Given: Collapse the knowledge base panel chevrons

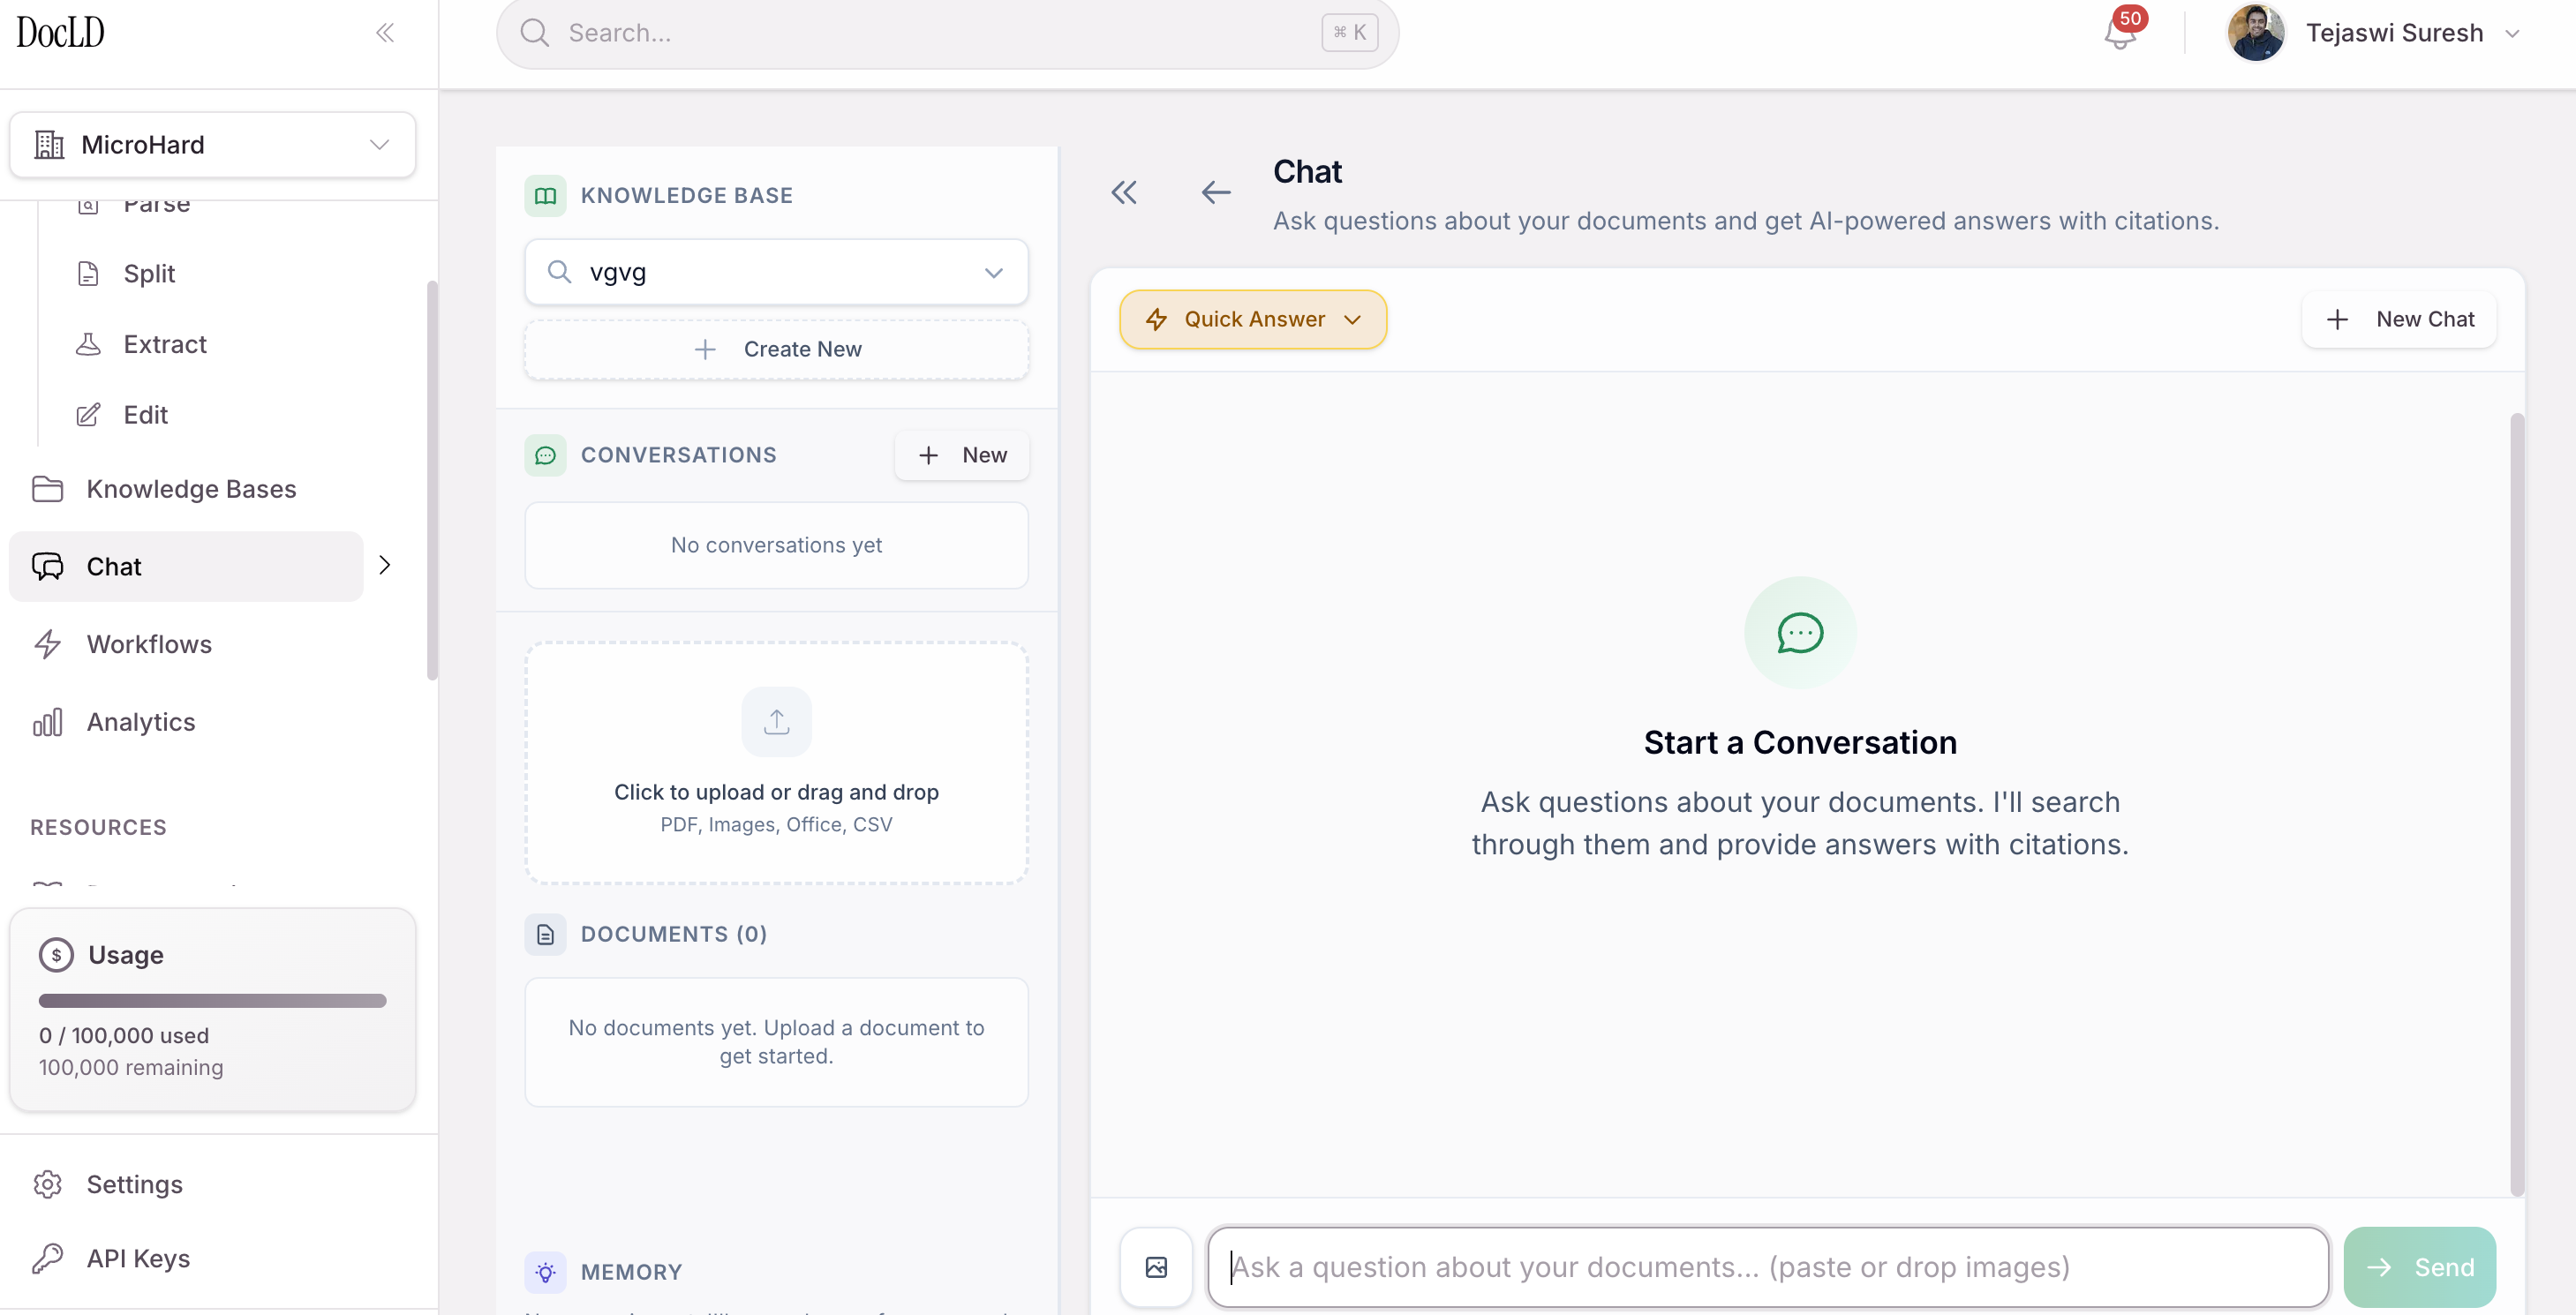Looking at the screenshot, I should point(1124,192).
